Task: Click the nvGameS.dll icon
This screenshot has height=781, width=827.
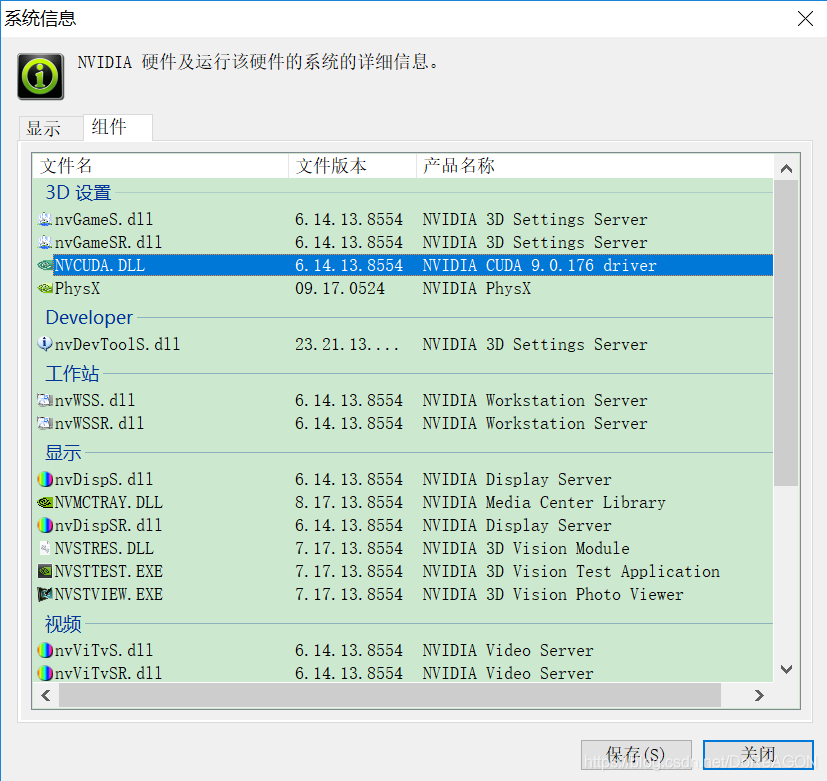Action: tap(45, 219)
